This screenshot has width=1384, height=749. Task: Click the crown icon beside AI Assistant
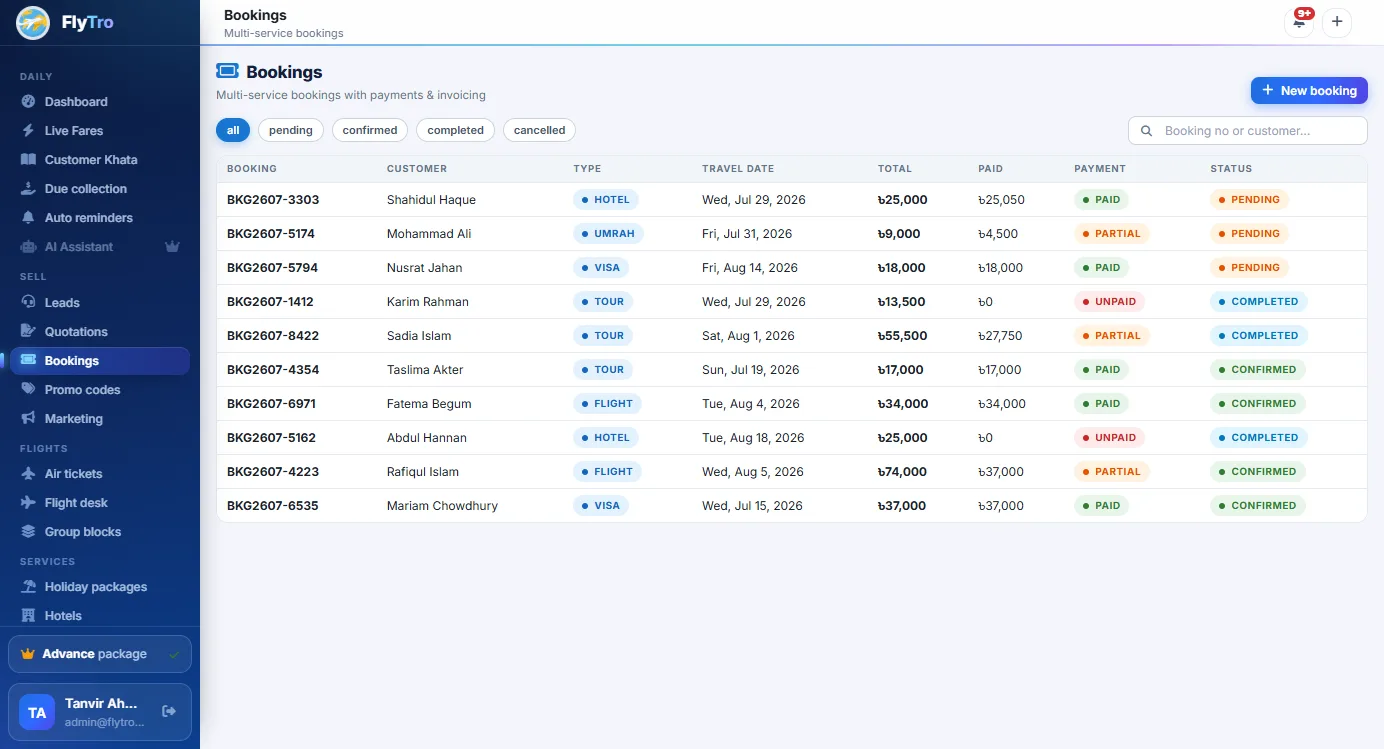pos(172,246)
